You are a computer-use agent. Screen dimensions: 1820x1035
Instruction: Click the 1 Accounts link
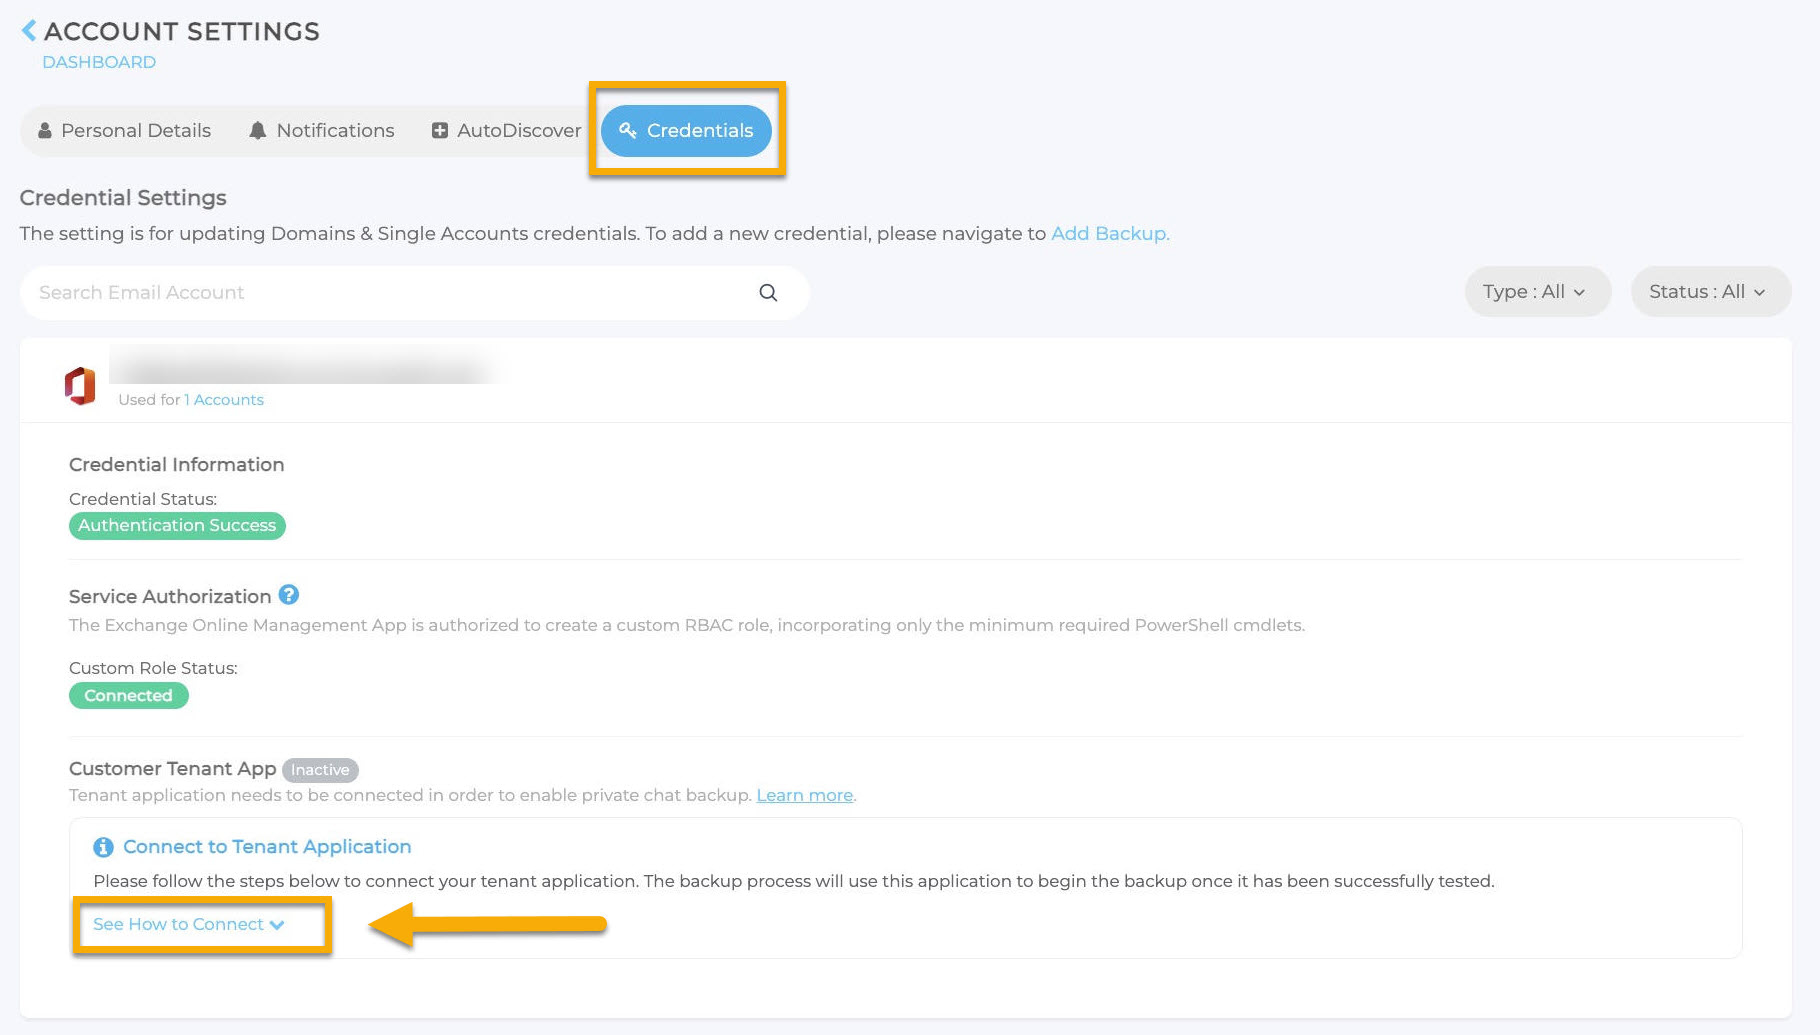coord(224,400)
